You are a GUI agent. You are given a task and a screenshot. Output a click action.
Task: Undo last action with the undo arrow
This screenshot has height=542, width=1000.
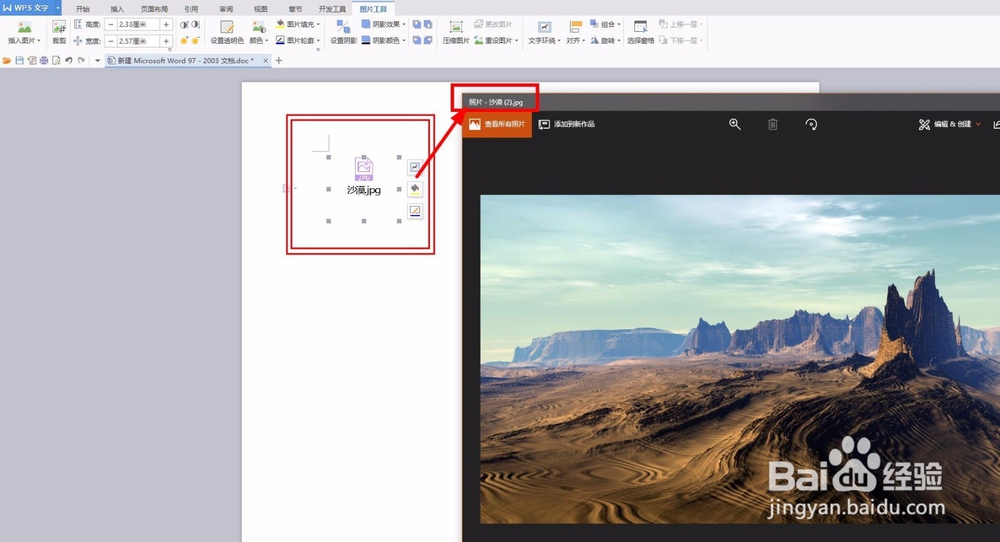(68, 61)
